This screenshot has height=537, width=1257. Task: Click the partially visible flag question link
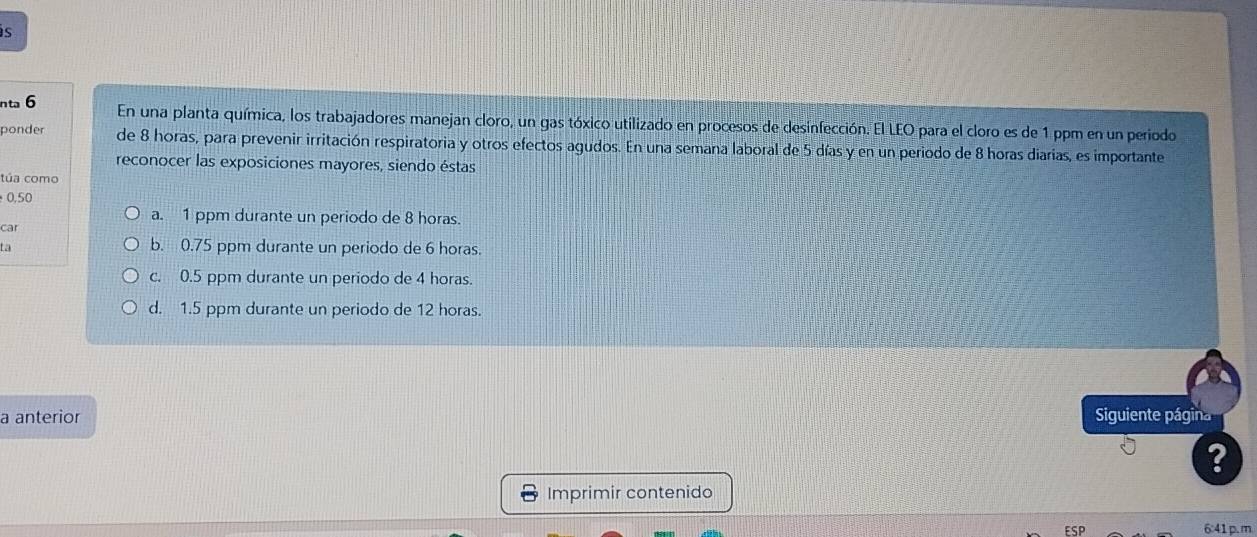(8, 236)
